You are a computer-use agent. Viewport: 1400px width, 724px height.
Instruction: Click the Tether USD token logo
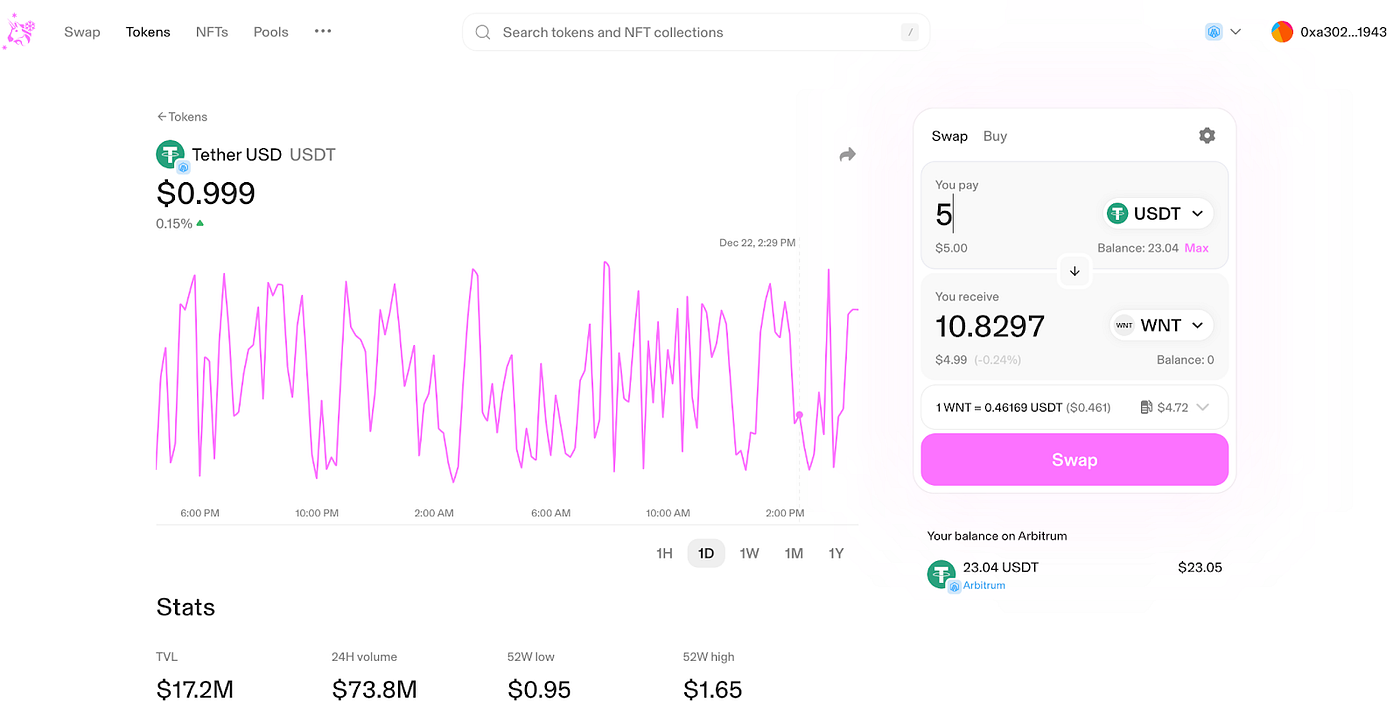(170, 154)
